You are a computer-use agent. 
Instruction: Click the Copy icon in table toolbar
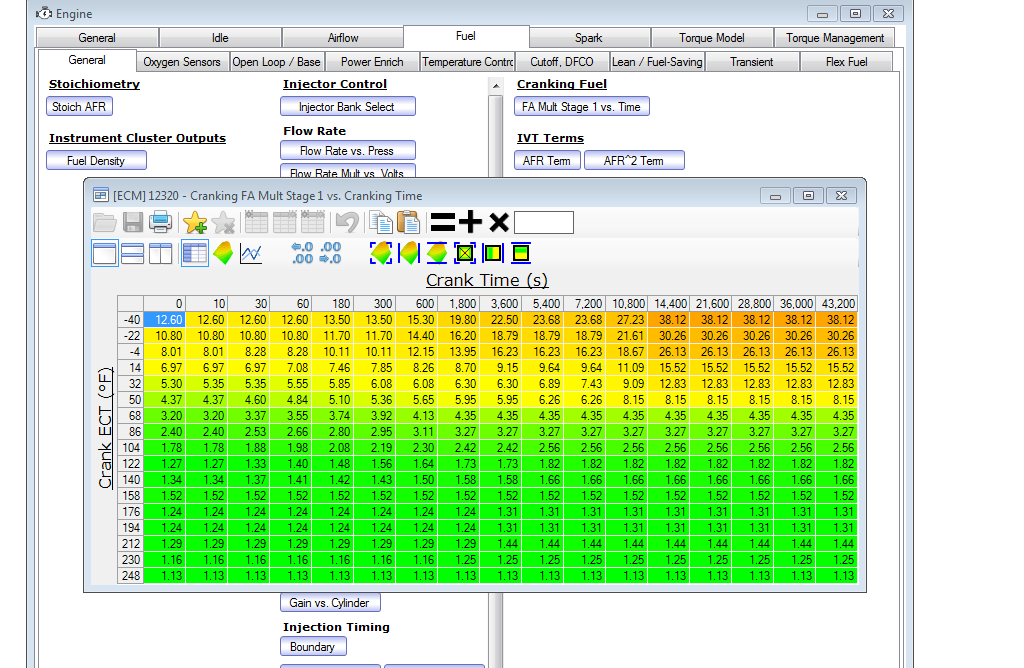tap(381, 222)
